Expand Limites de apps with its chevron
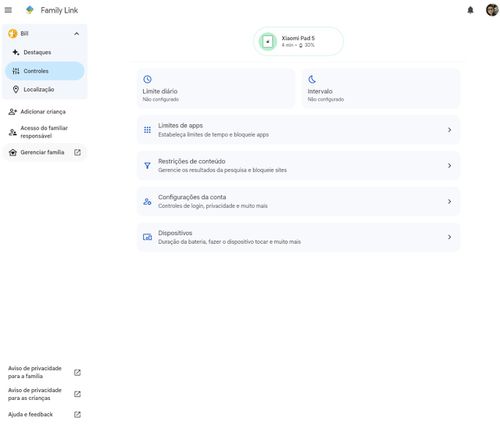This screenshot has height=425, width=500. pyautogui.click(x=449, y=130)
